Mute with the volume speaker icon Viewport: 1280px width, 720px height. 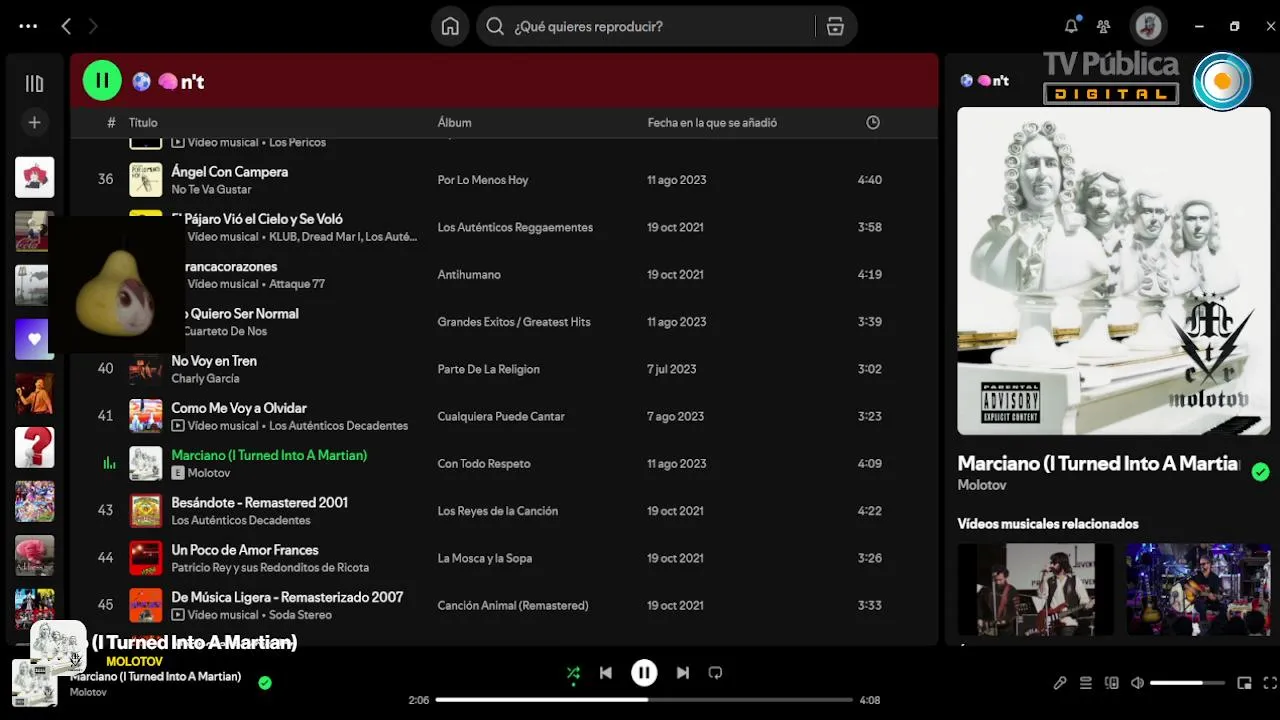click(x=1137, y=683)
